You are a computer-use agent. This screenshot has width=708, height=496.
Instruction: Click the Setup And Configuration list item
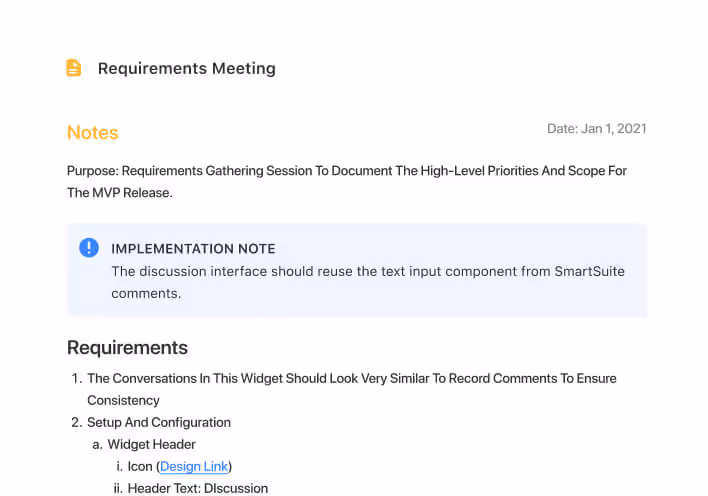pos(159,422)
